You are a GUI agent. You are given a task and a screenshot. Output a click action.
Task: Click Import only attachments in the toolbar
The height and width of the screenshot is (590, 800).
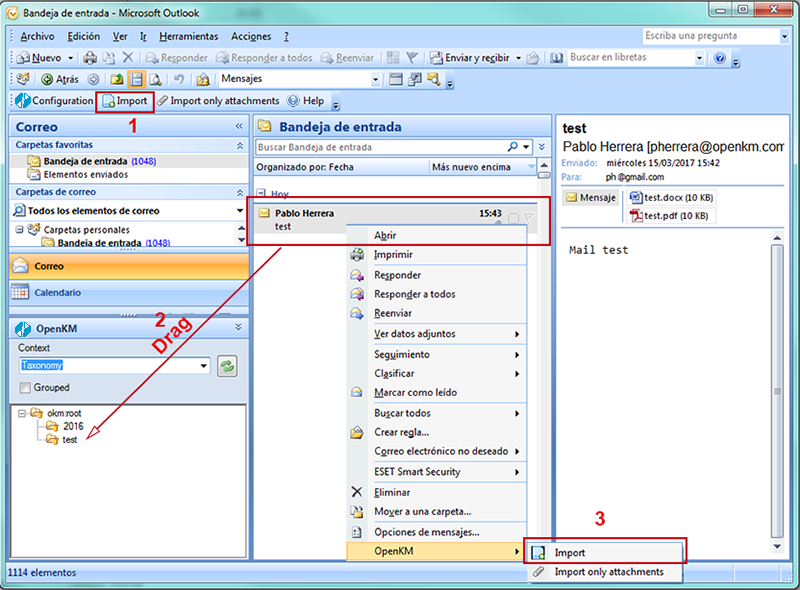(218, 101)
